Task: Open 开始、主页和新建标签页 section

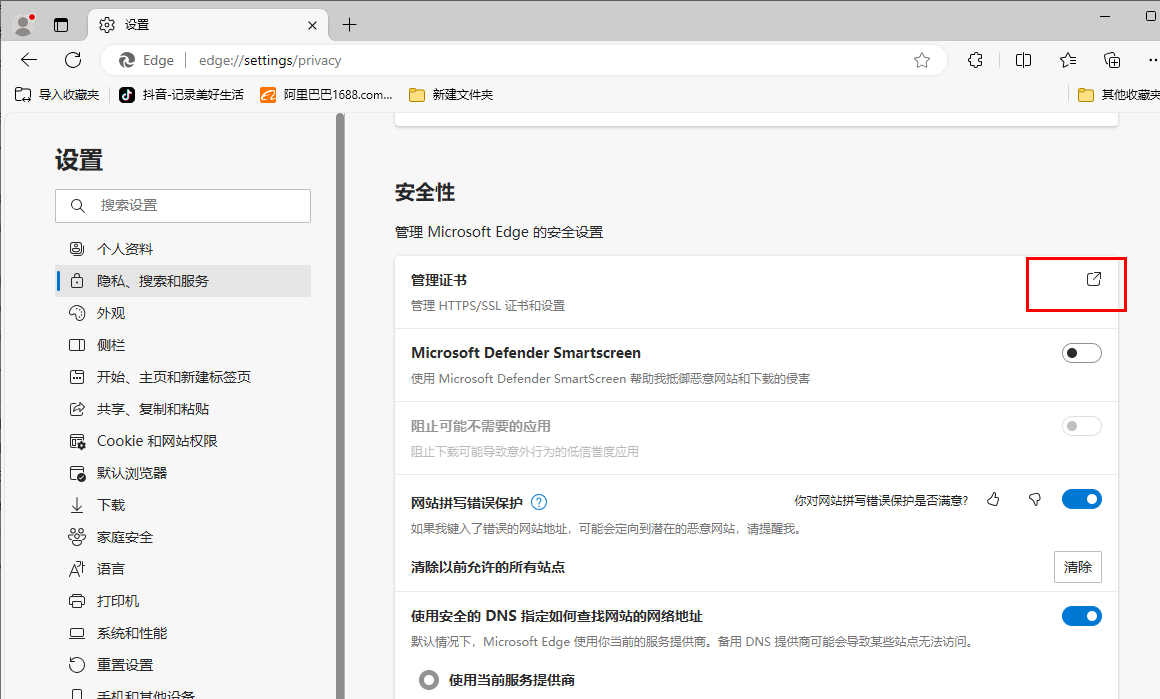Action: 183,377
